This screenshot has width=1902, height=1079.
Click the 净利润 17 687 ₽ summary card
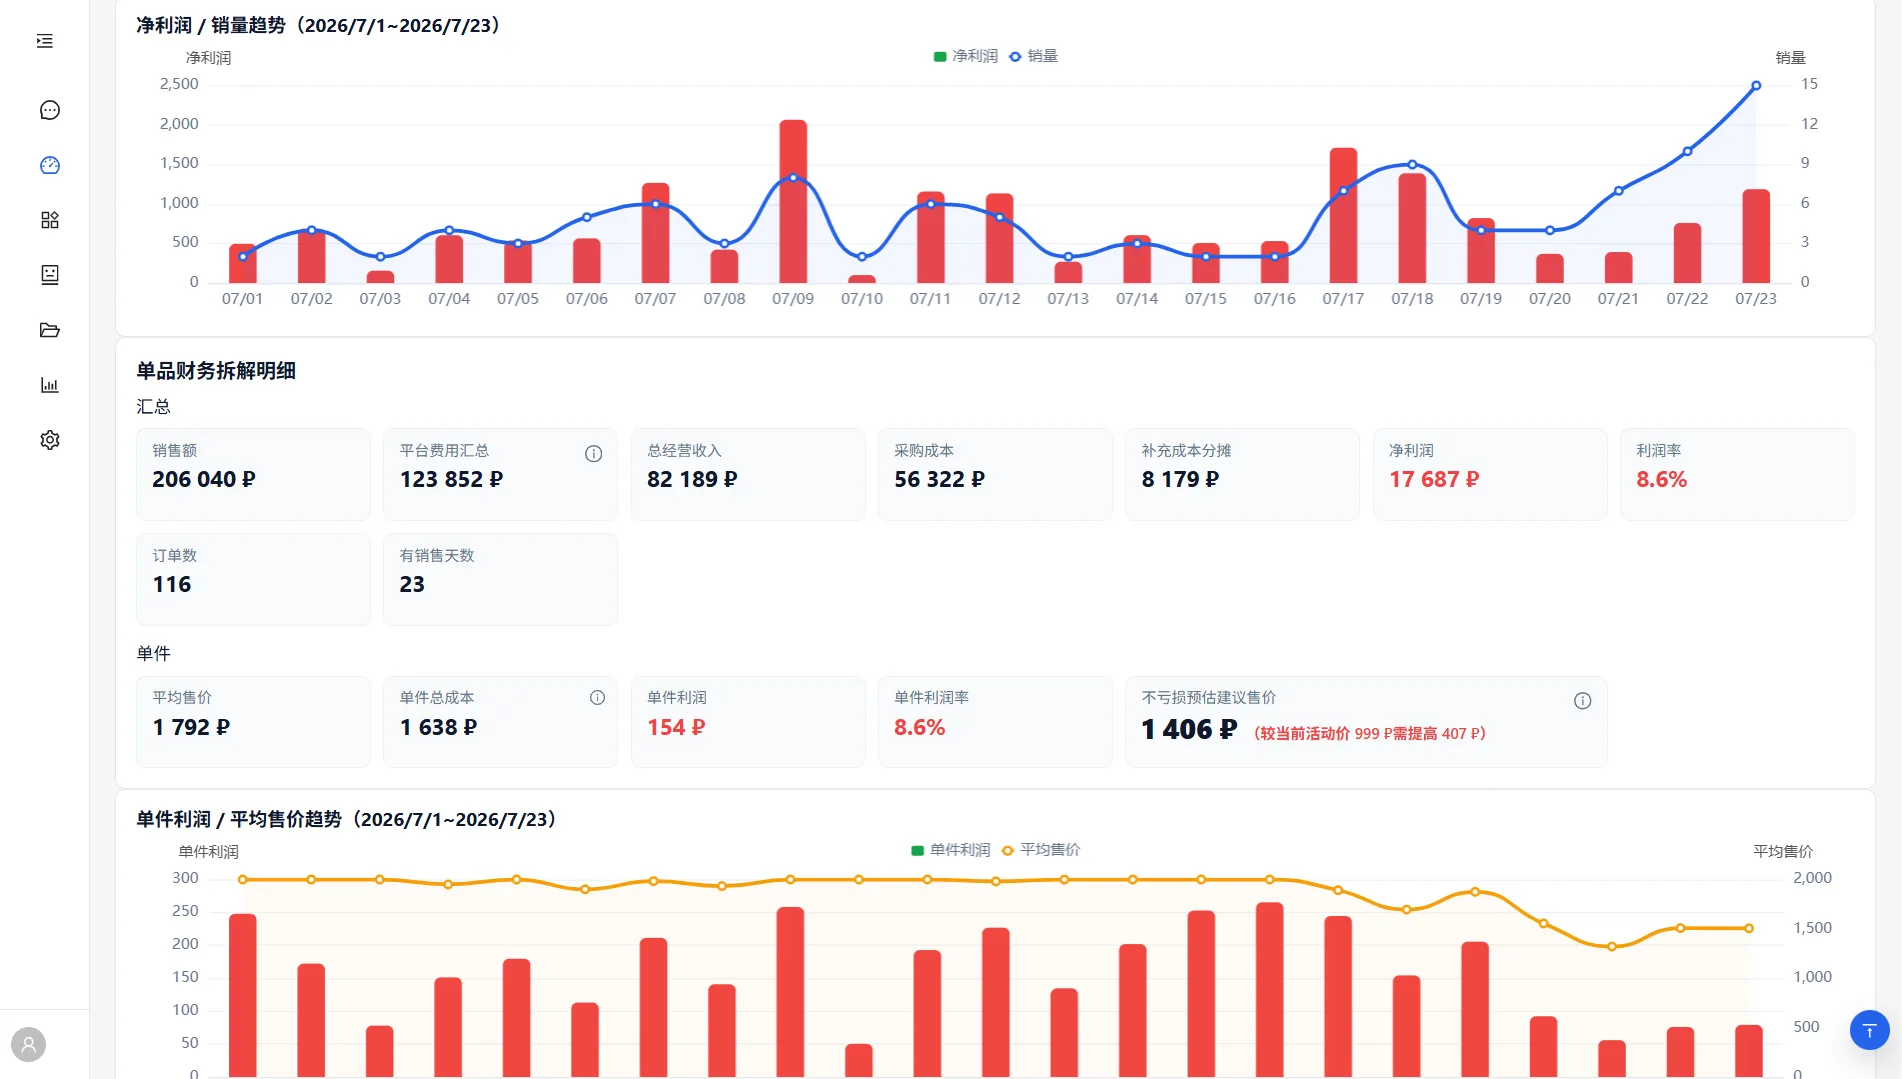1489,474
